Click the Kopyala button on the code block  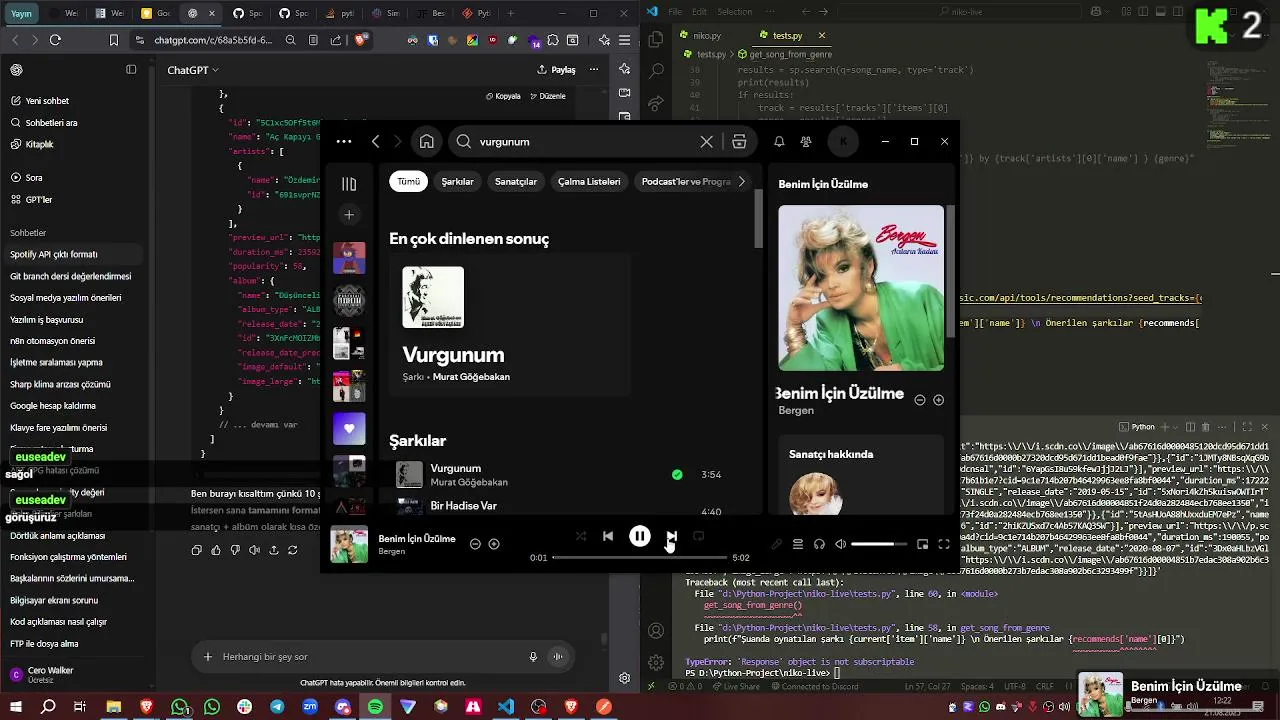tap(503, 96)
